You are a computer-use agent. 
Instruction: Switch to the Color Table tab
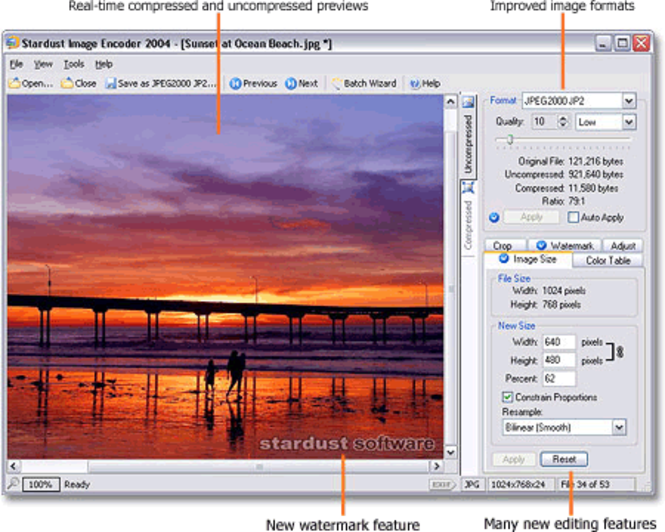608,260
